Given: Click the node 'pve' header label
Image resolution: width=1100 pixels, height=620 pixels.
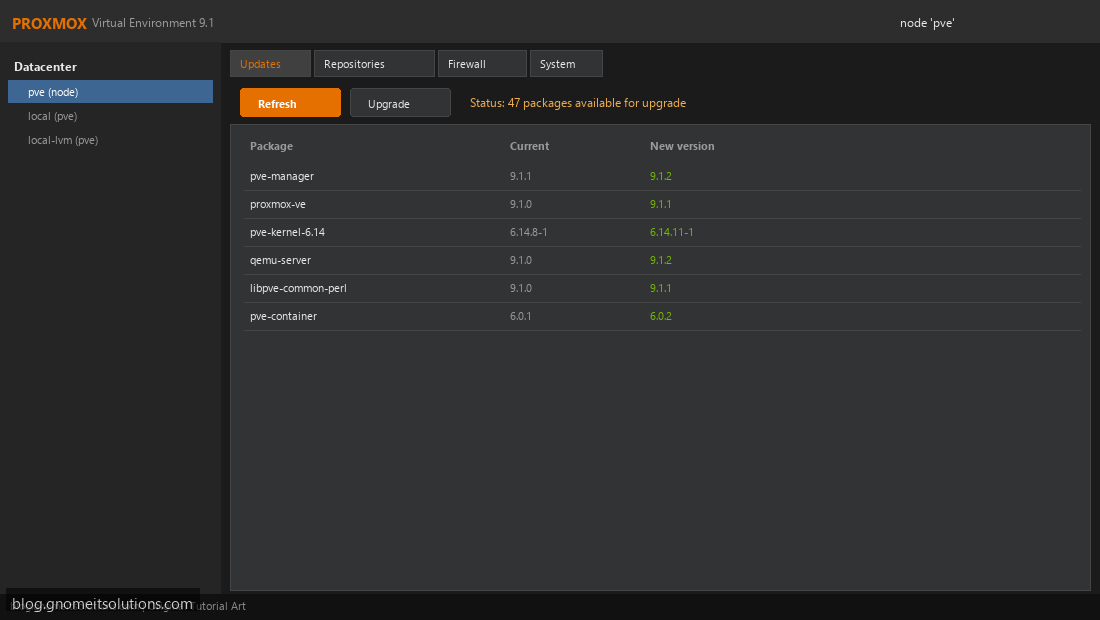Looking at the screenshot, I should 927,23.
